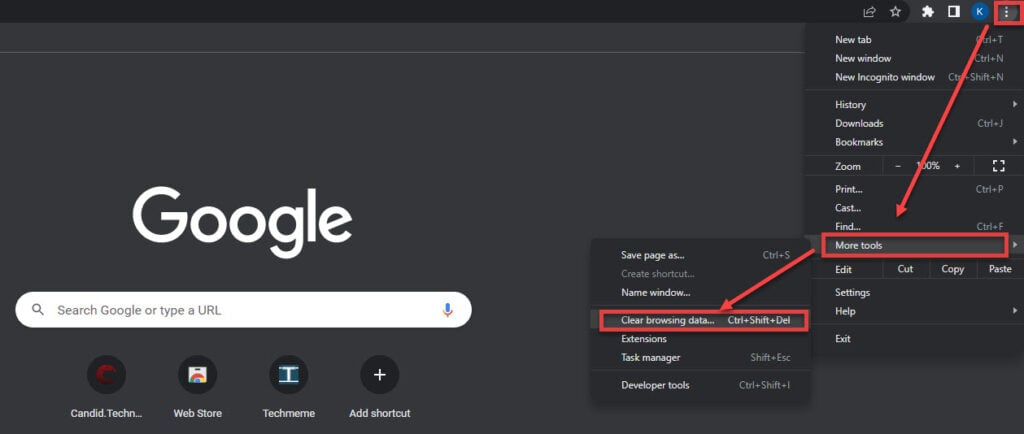
Task: Click the voice search microphone icon
Action: 447,310
